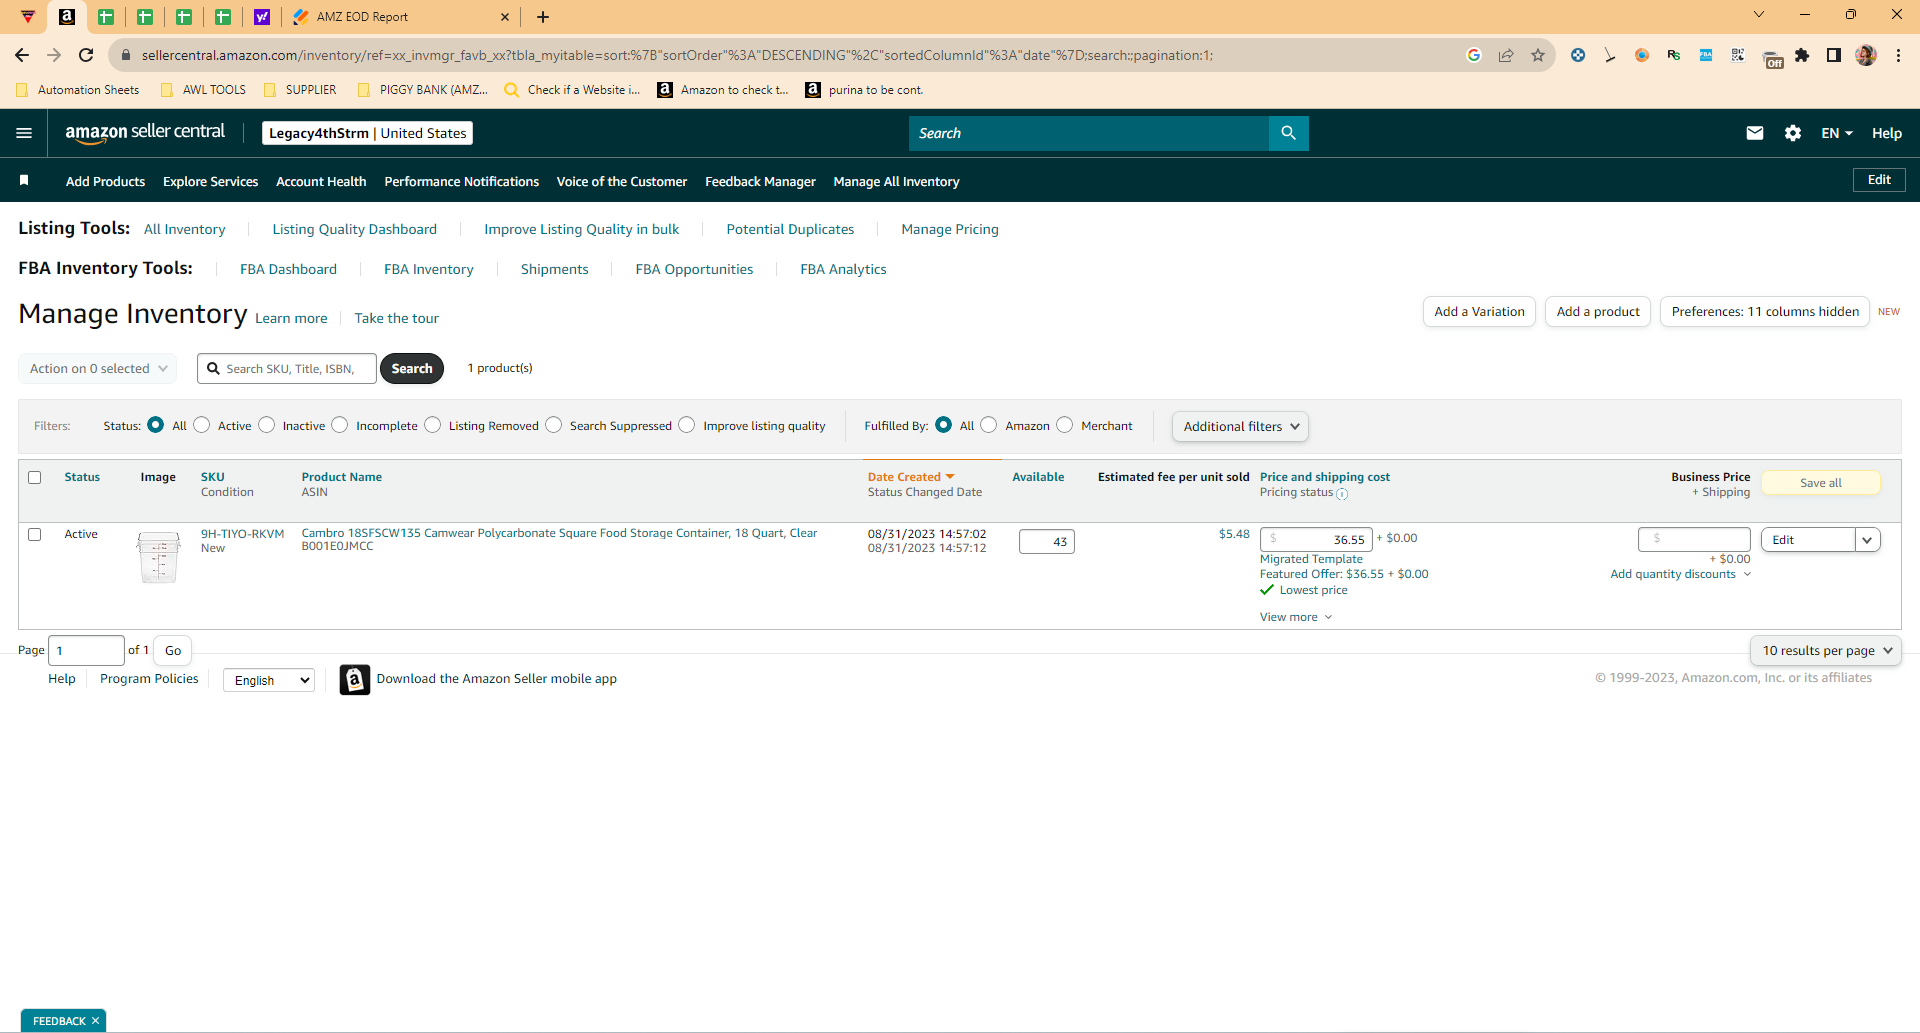The image size is (1920, 1033).
Task: Select the Listing Removed status filter
Action: click(x=433, y=425)
